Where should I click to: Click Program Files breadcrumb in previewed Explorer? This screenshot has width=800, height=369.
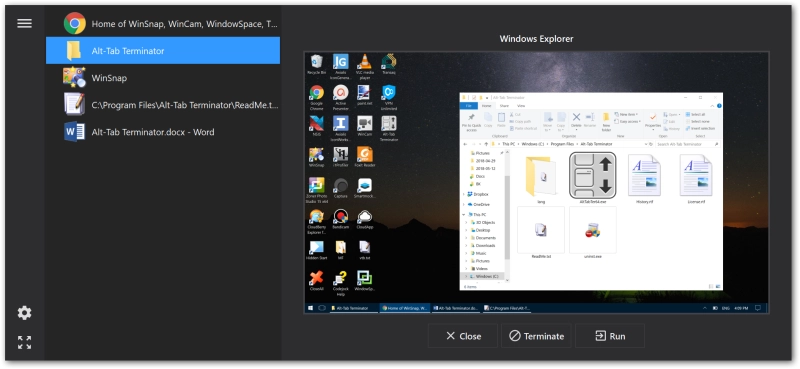click(x=562, y=144)
